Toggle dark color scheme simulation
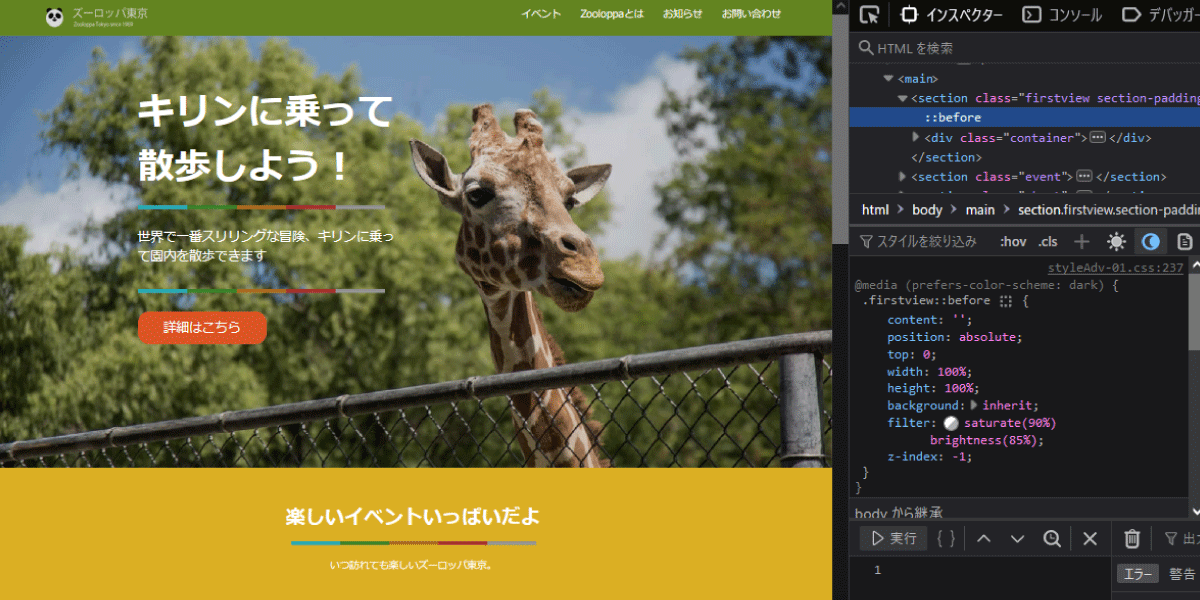The height and width of the screenshot is (600, 1200). click(1151, 241)
